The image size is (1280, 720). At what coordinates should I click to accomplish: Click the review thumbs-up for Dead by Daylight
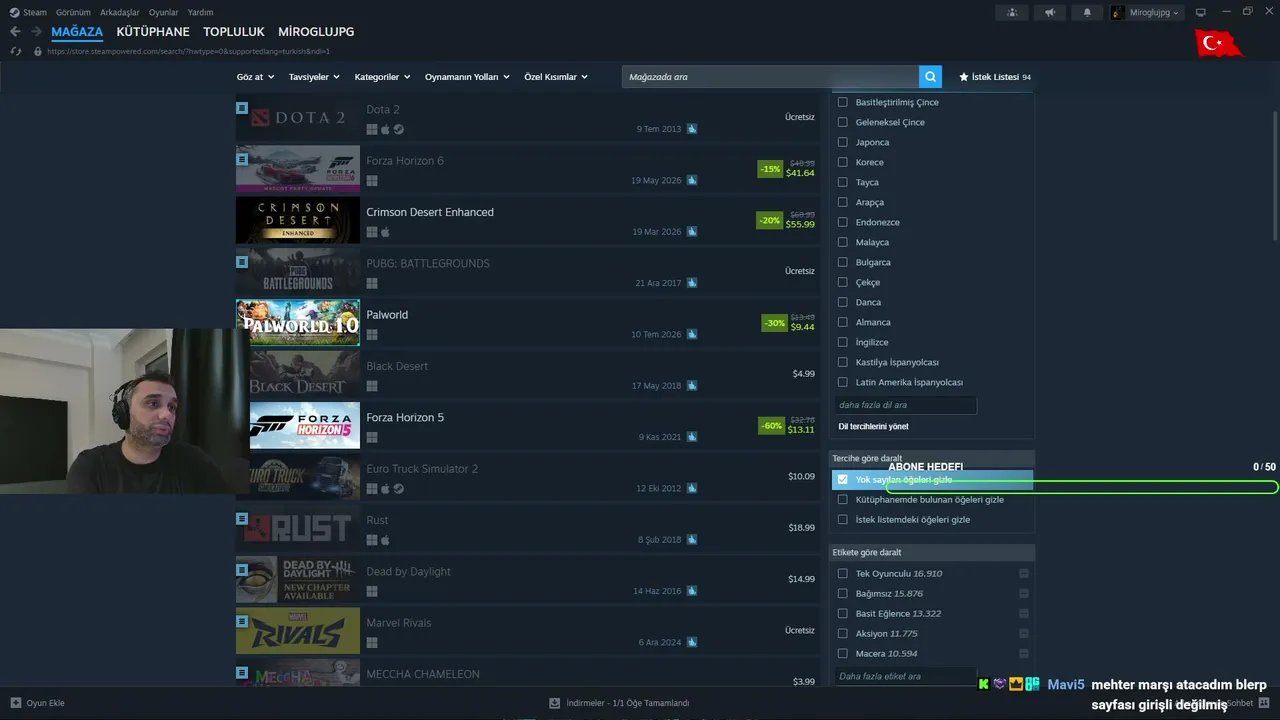[x=692, y=591]
